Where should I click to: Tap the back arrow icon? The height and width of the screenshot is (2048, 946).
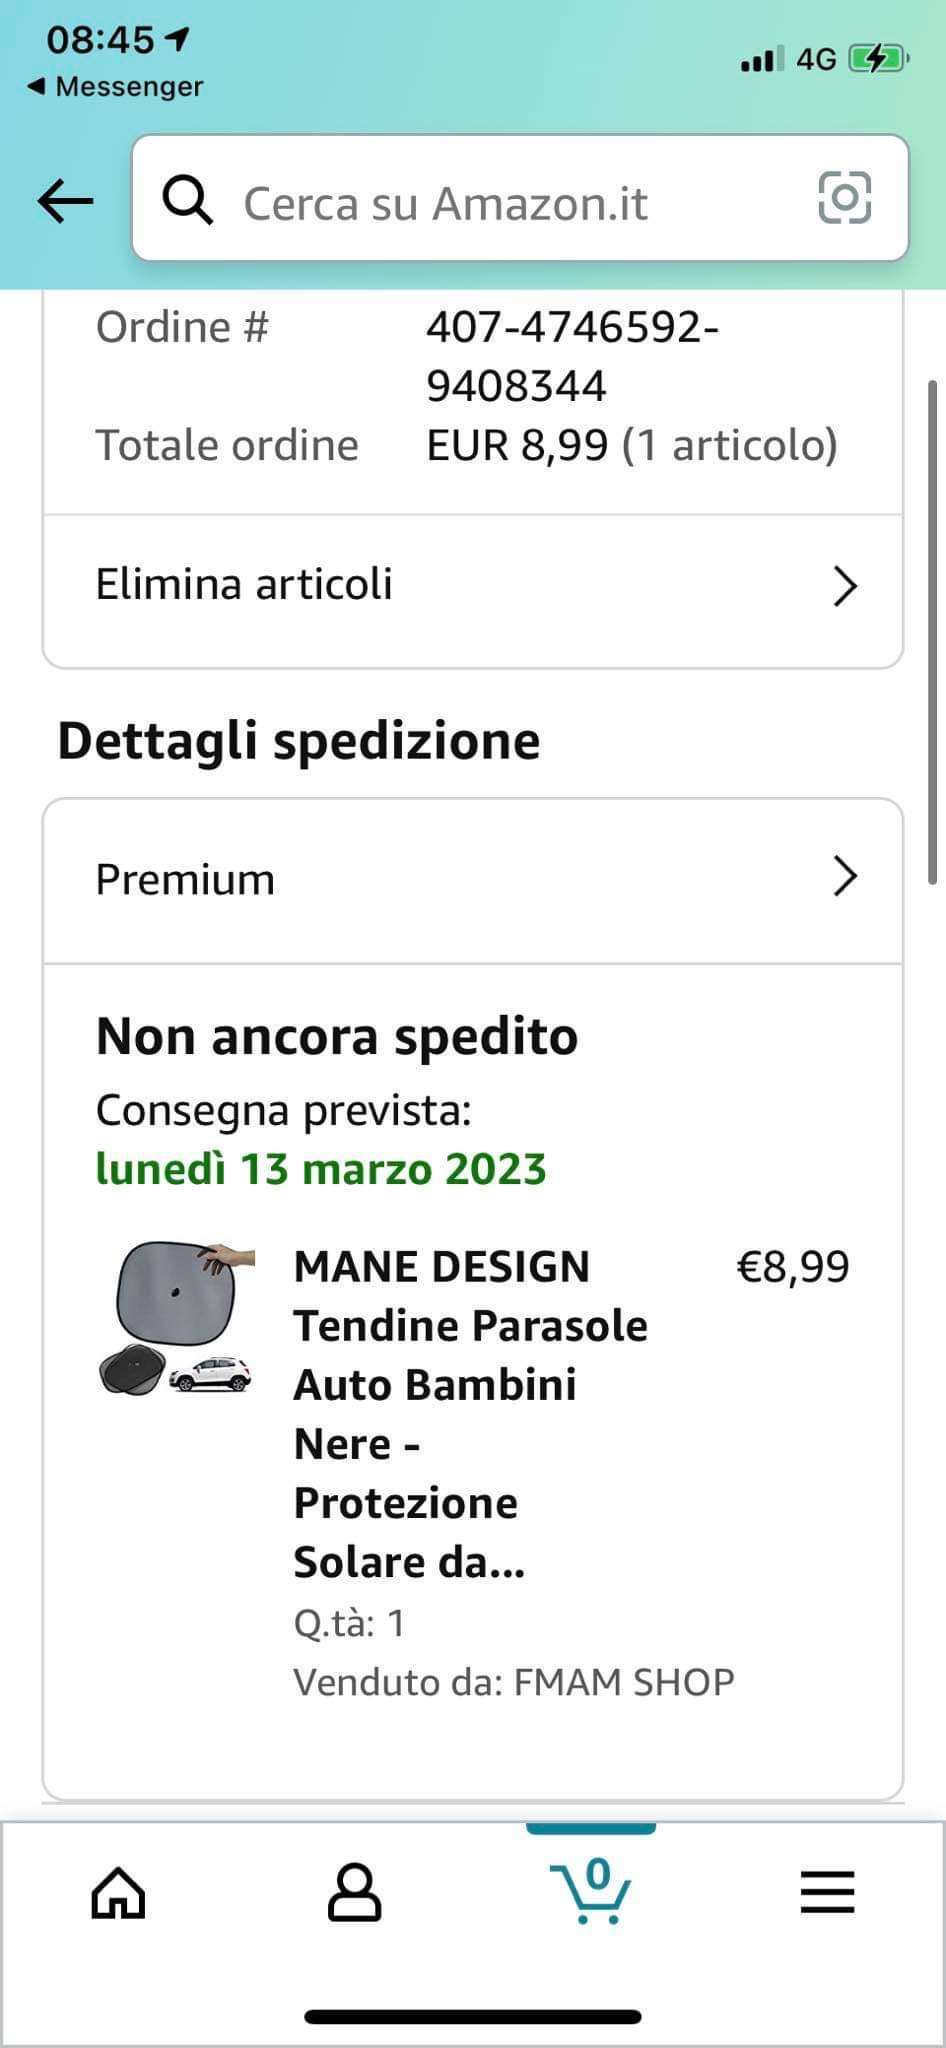tap(66, 201)
